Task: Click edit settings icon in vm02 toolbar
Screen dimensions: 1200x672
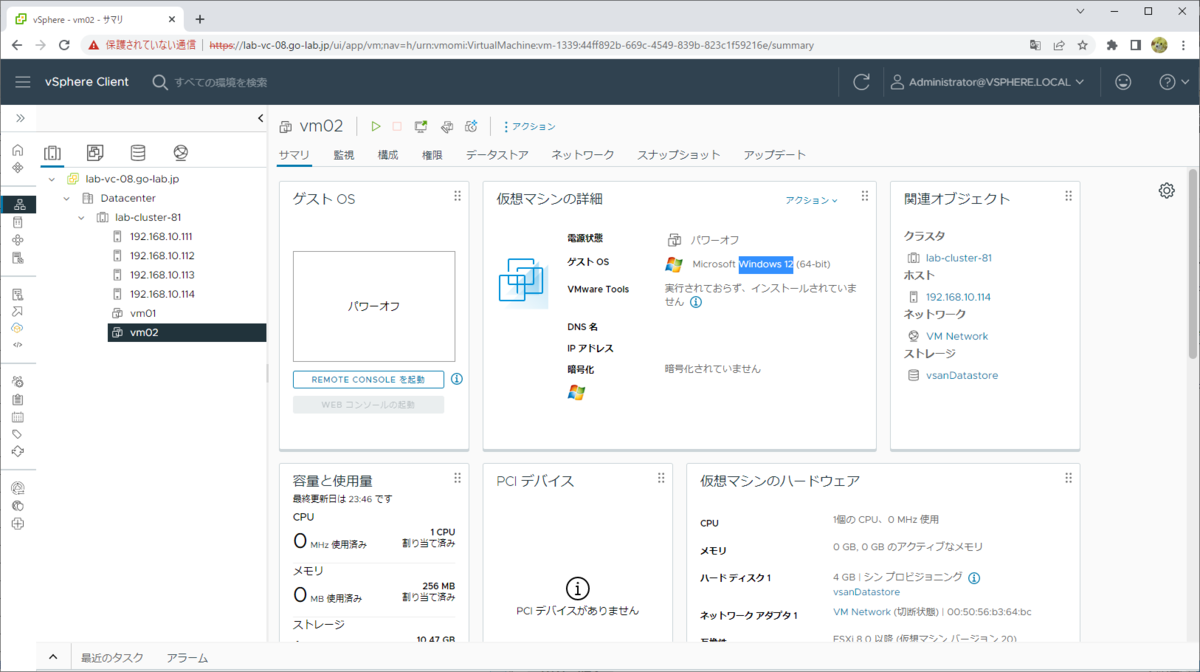Action: [x=447, y=127]
